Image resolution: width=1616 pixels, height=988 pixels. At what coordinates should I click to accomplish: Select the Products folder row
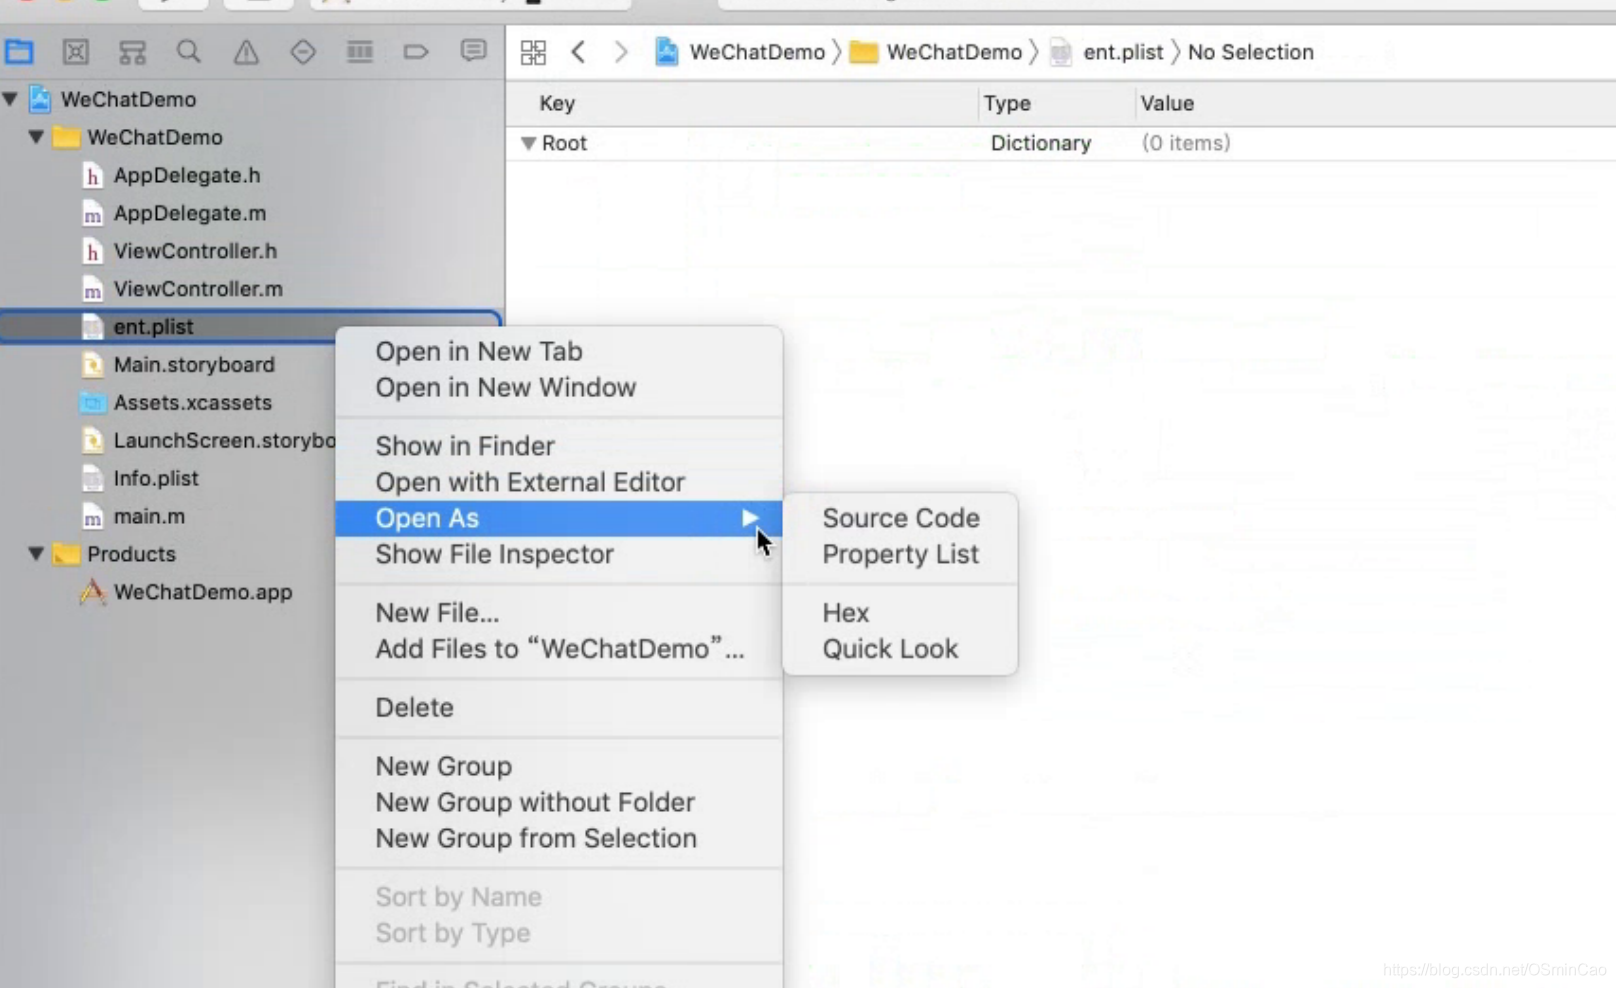[x=131, y=554]
